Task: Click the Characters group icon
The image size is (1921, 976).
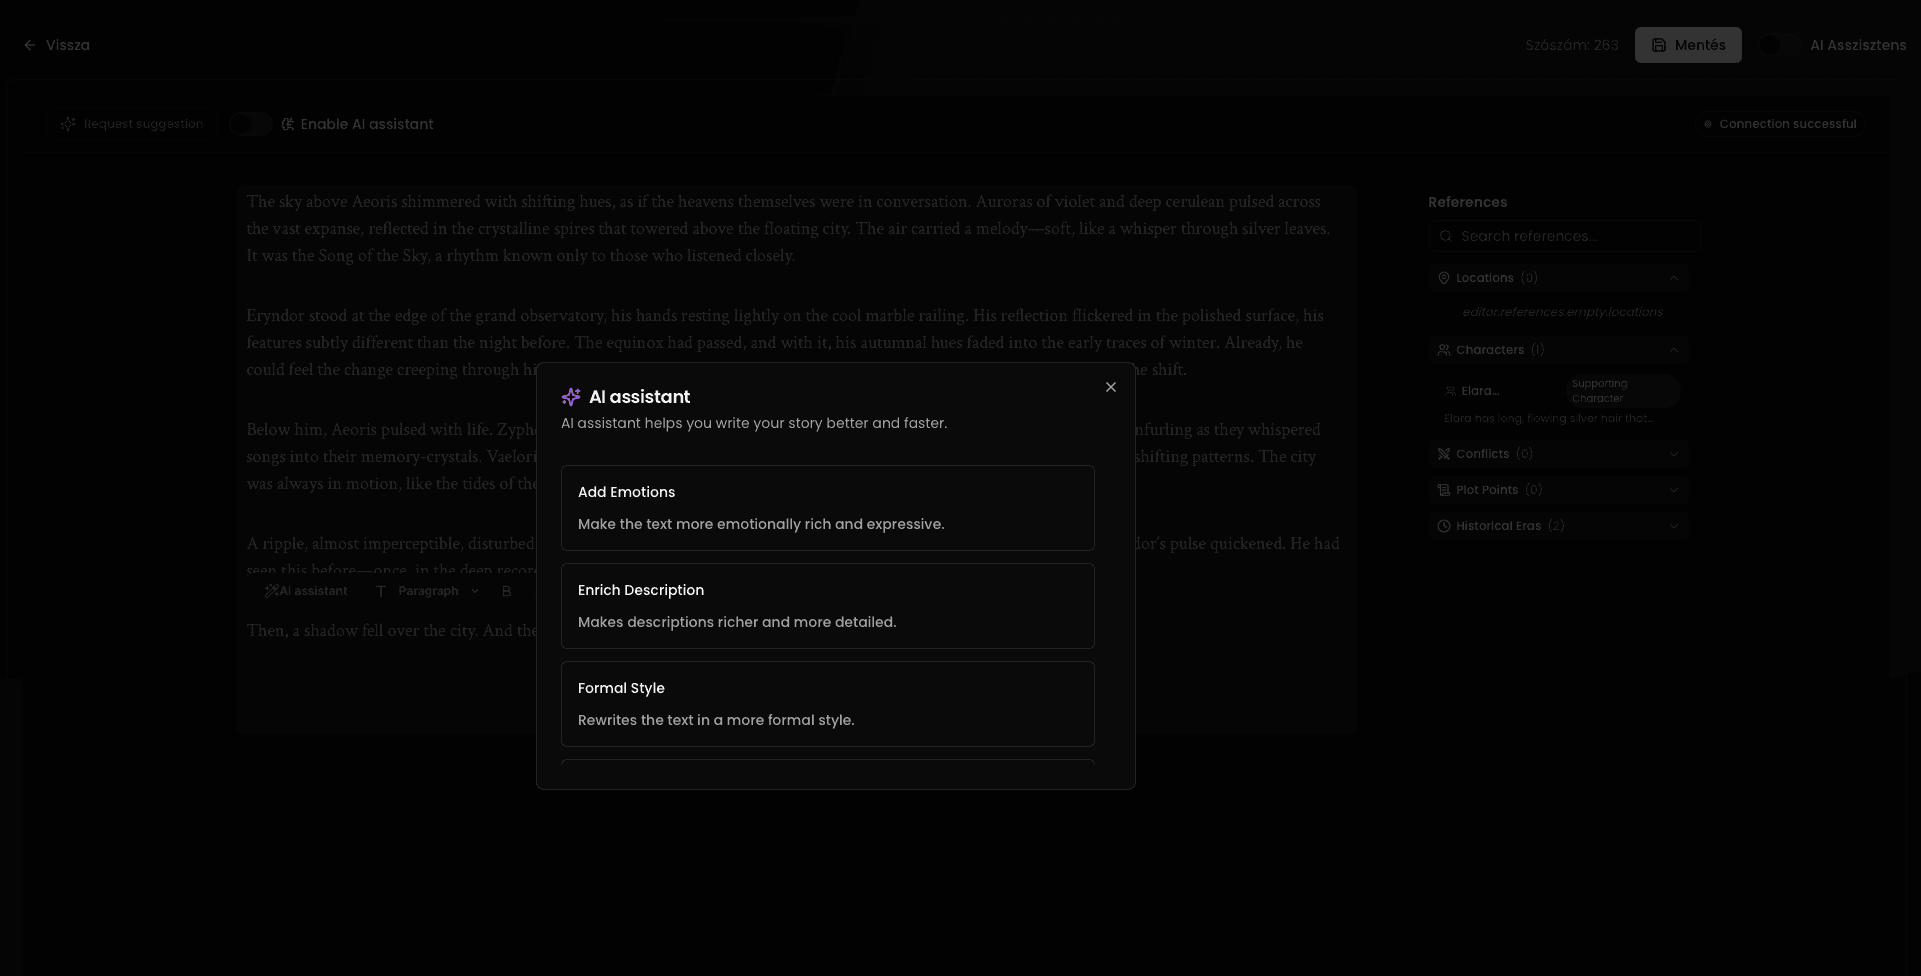Action: click(x=1443, y=349)
